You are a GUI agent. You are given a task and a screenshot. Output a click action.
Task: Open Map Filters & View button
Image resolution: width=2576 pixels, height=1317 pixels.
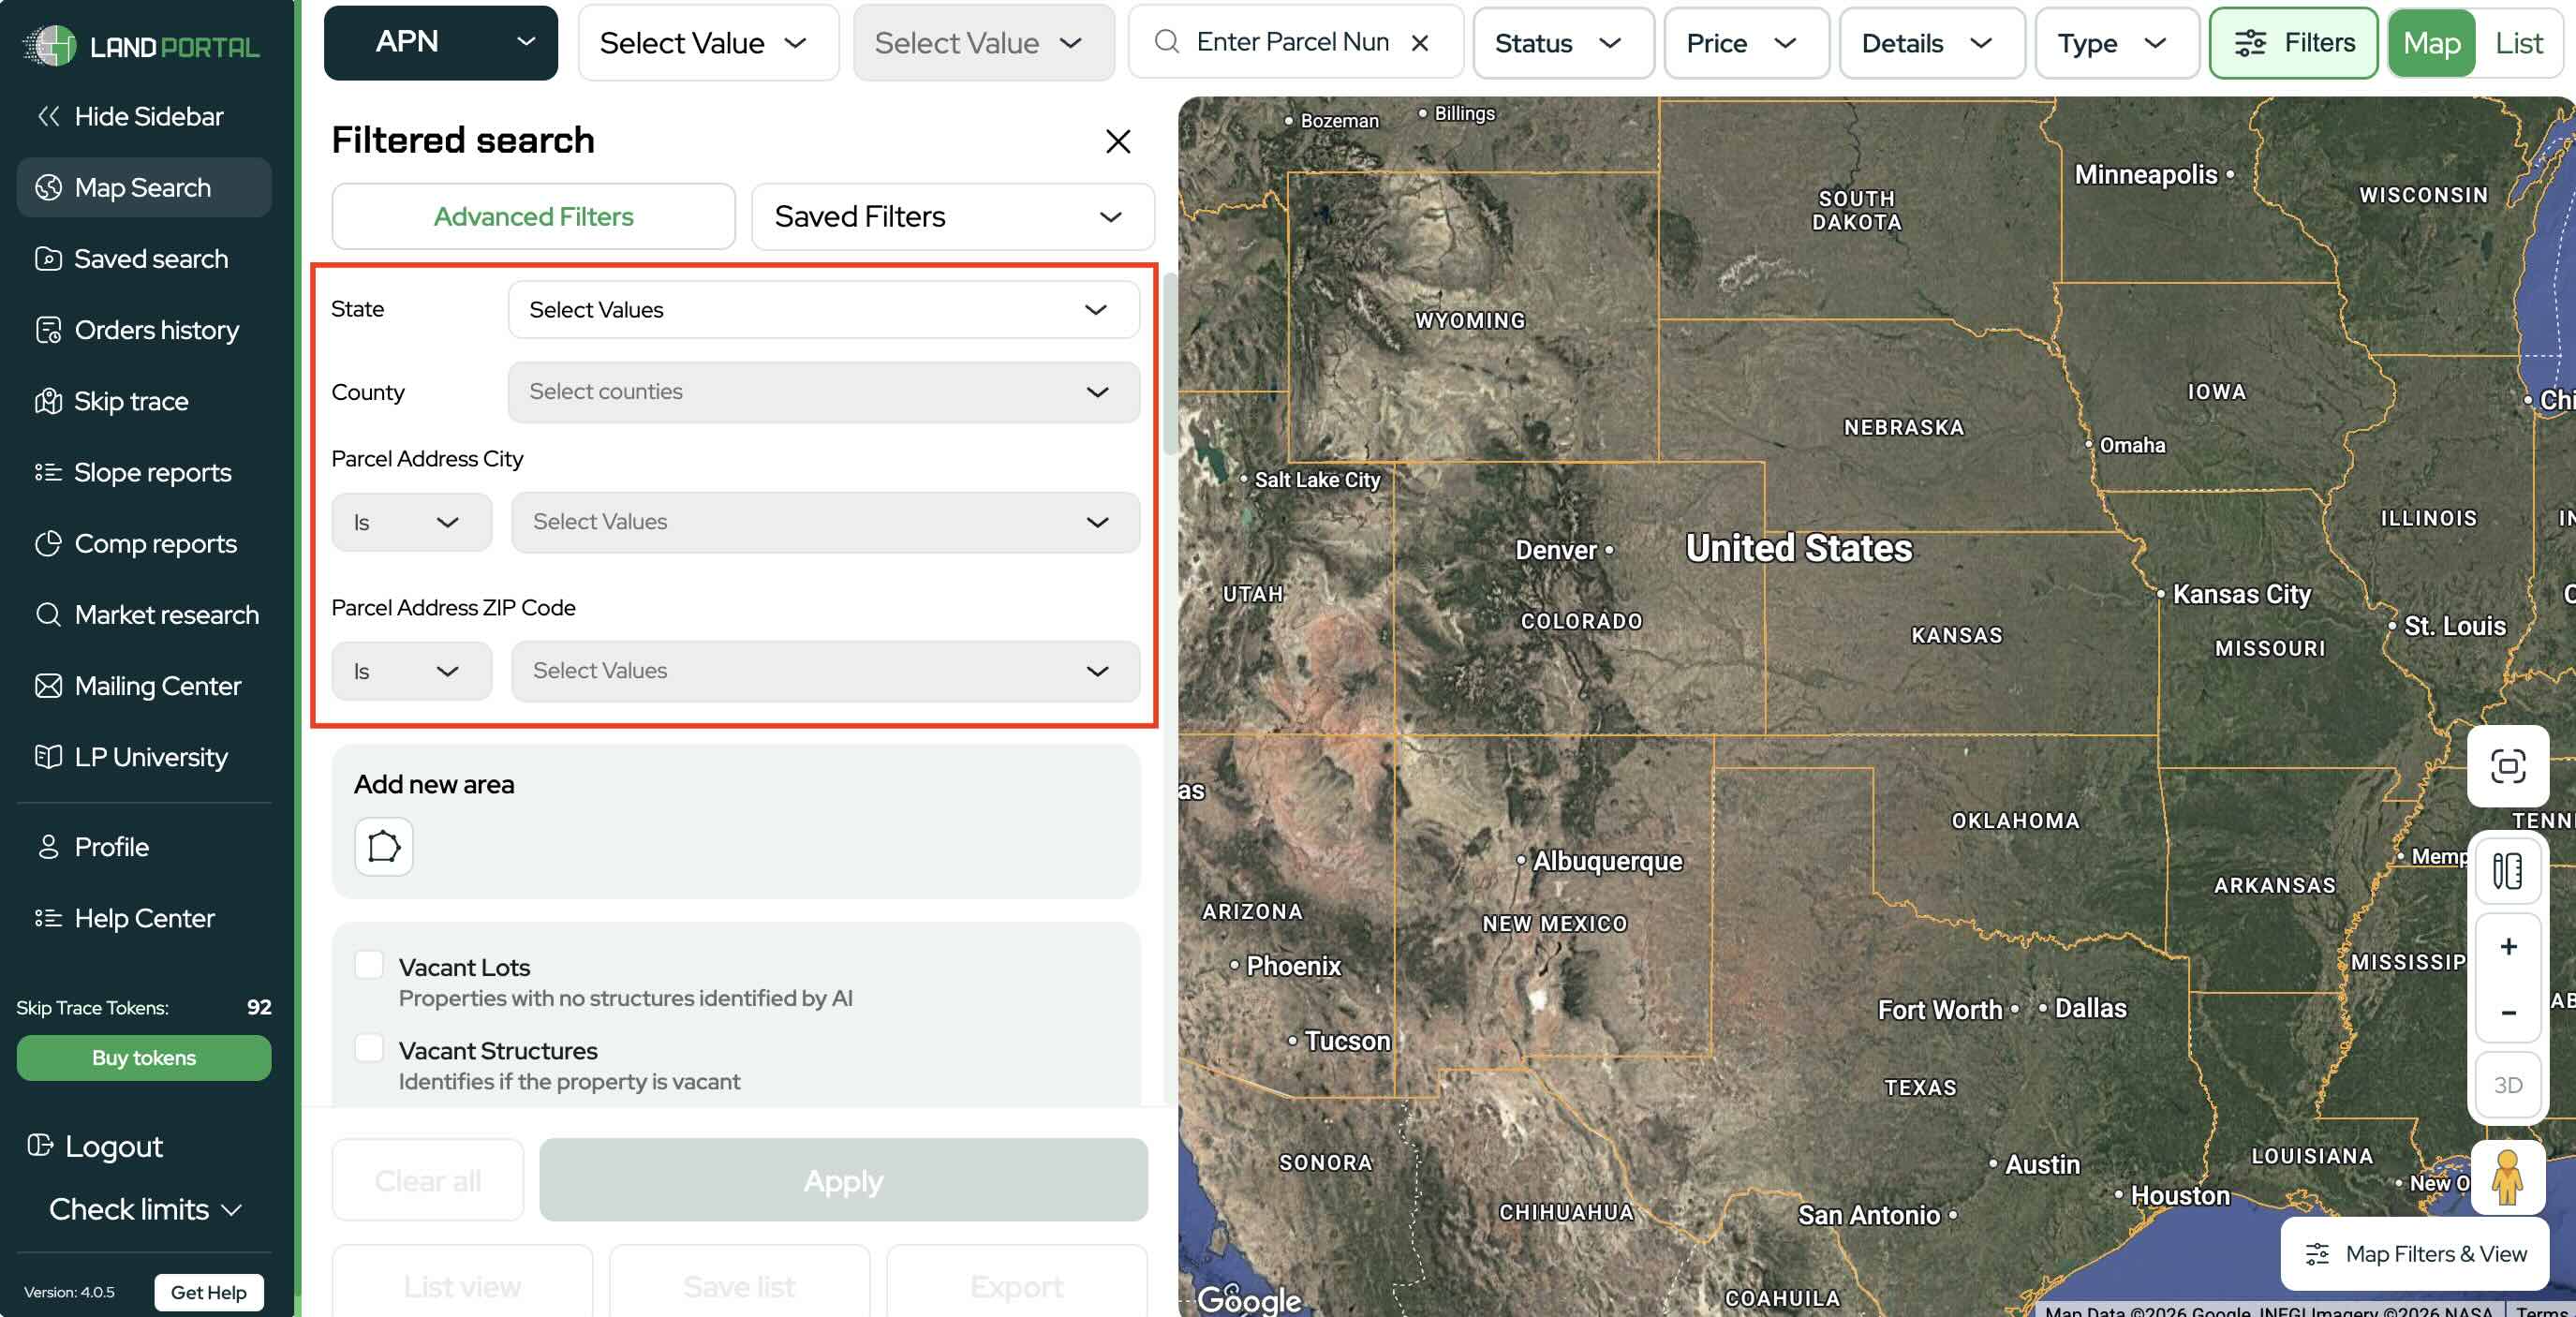pos(2415,1253)
